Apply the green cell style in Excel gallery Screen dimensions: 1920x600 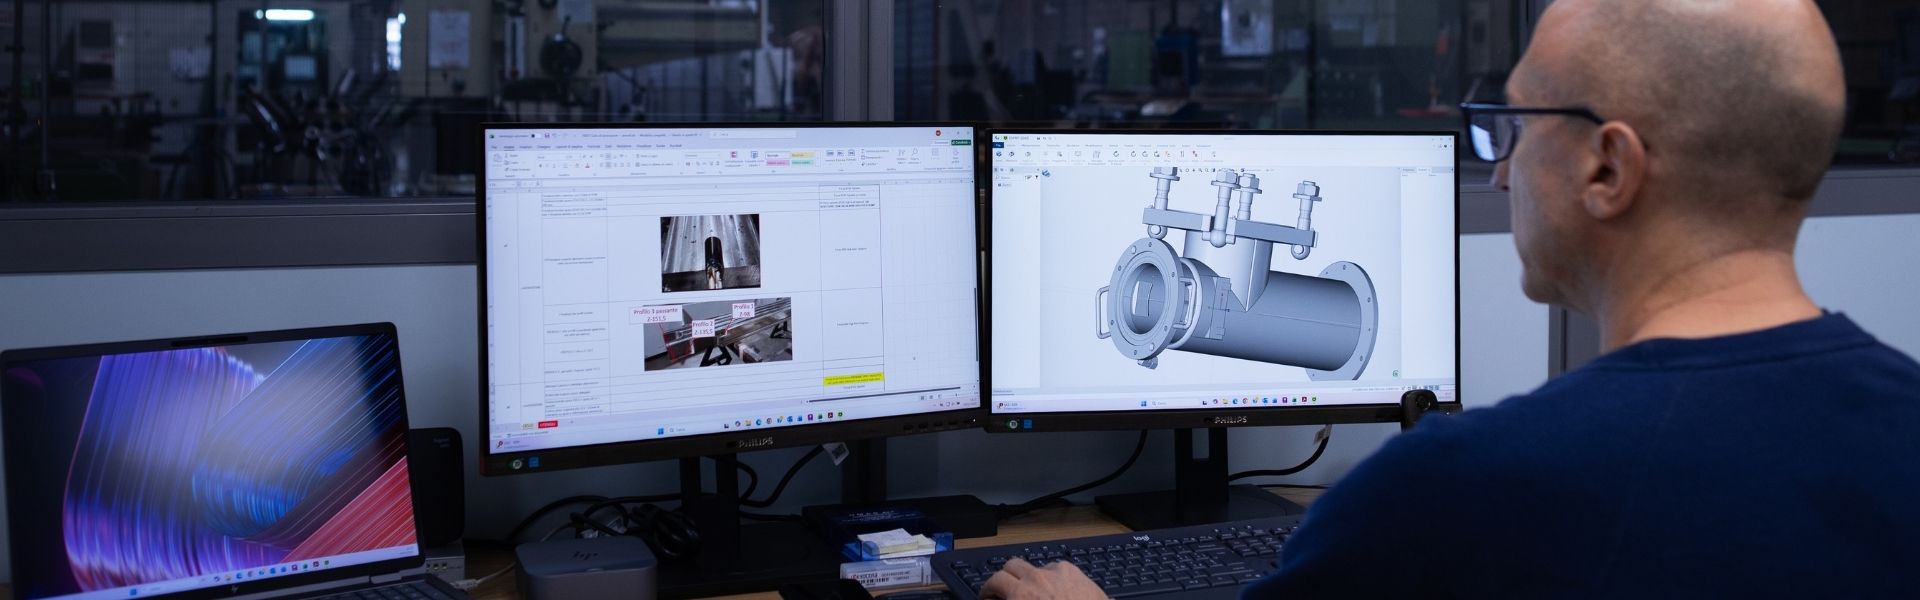(802, 163)
